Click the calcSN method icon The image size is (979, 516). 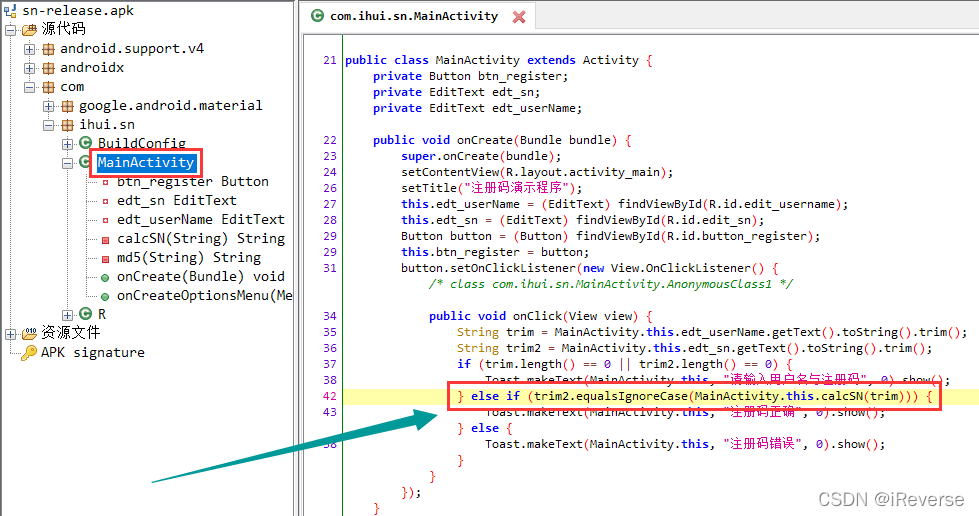tap(106, 239)
